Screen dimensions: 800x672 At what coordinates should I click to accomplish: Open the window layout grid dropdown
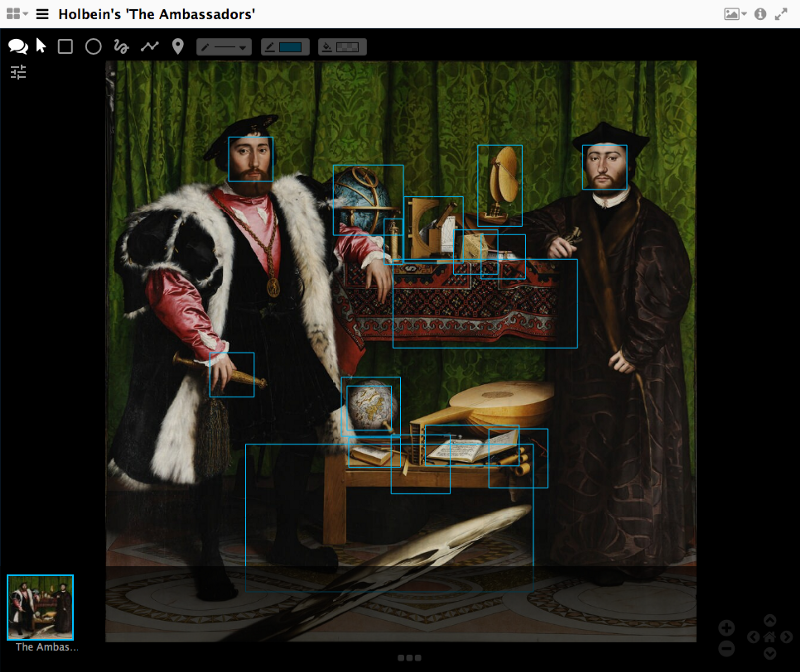(x=17, y=14)
